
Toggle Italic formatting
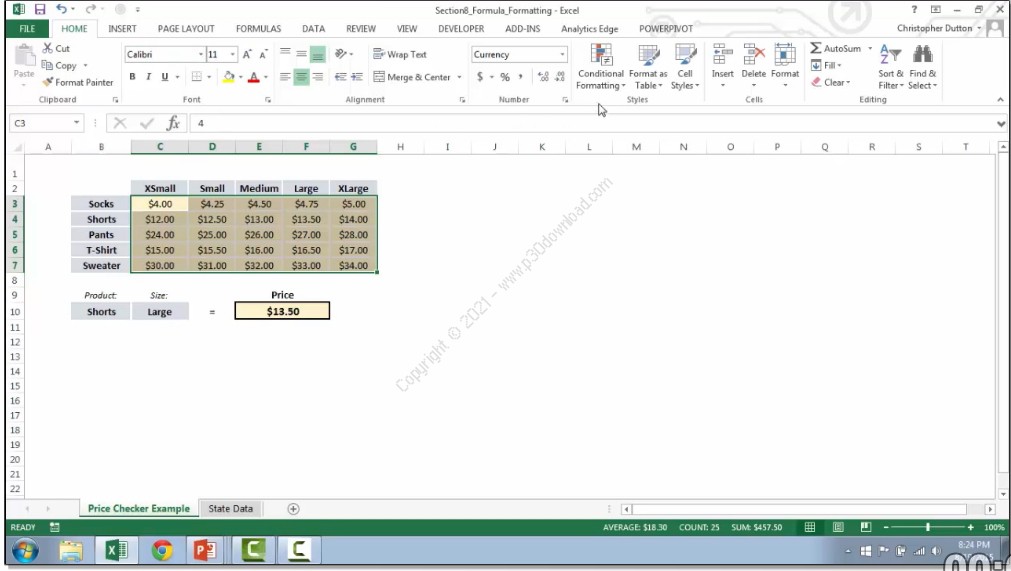click(148, 77)
